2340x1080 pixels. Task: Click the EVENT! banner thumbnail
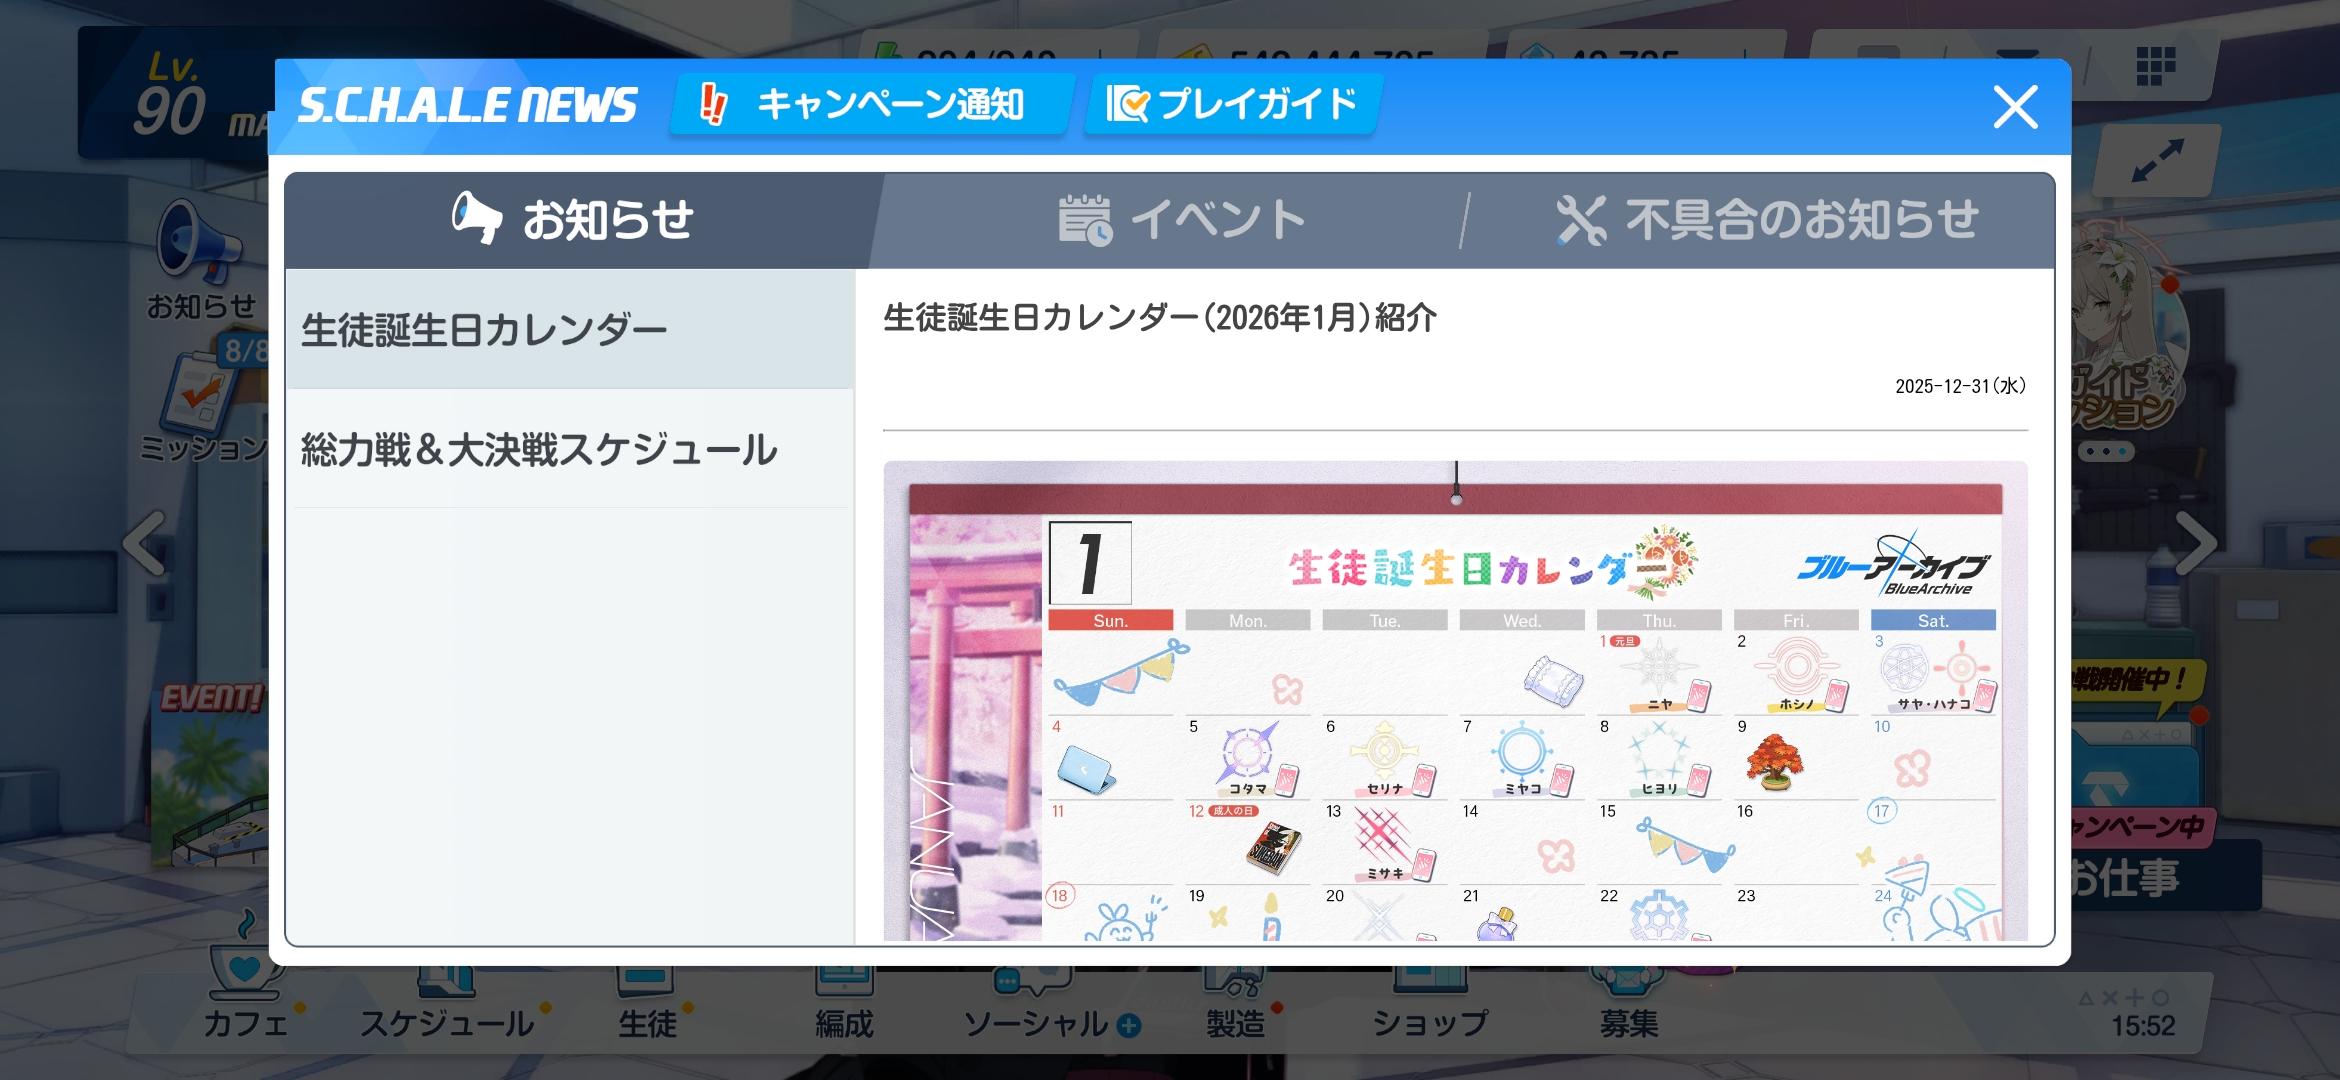click(x=212, y=775)
